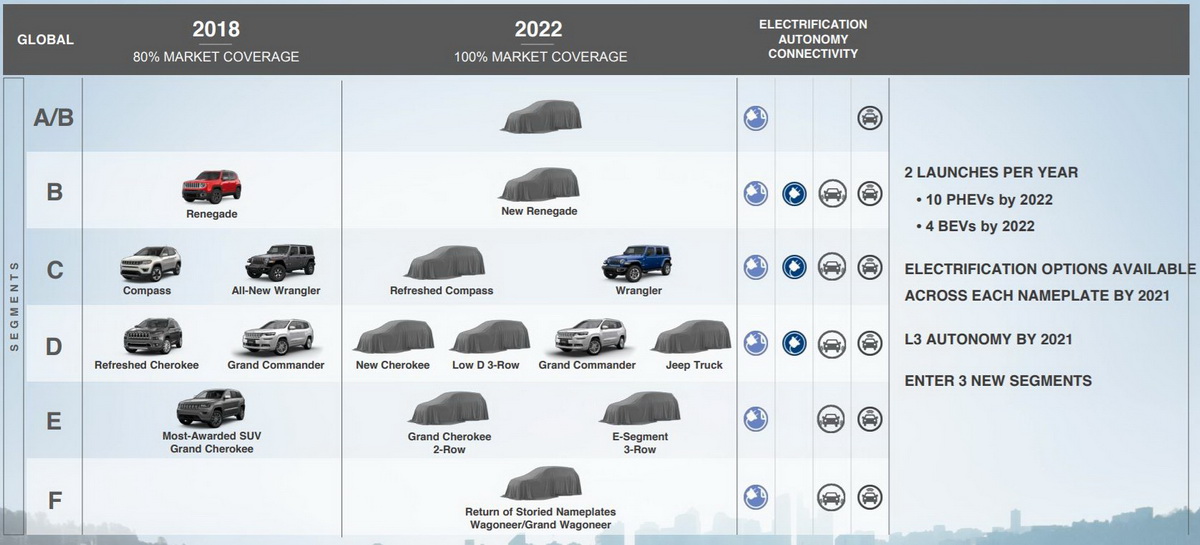The height and width of the screenshot is (545, 1200).
Task: Click the plain car autonomy icon in segment C row
Action: (832, 267)
